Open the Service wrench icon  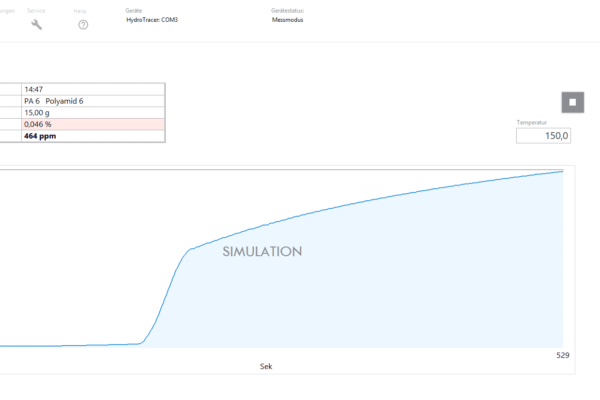click(37, 24)
